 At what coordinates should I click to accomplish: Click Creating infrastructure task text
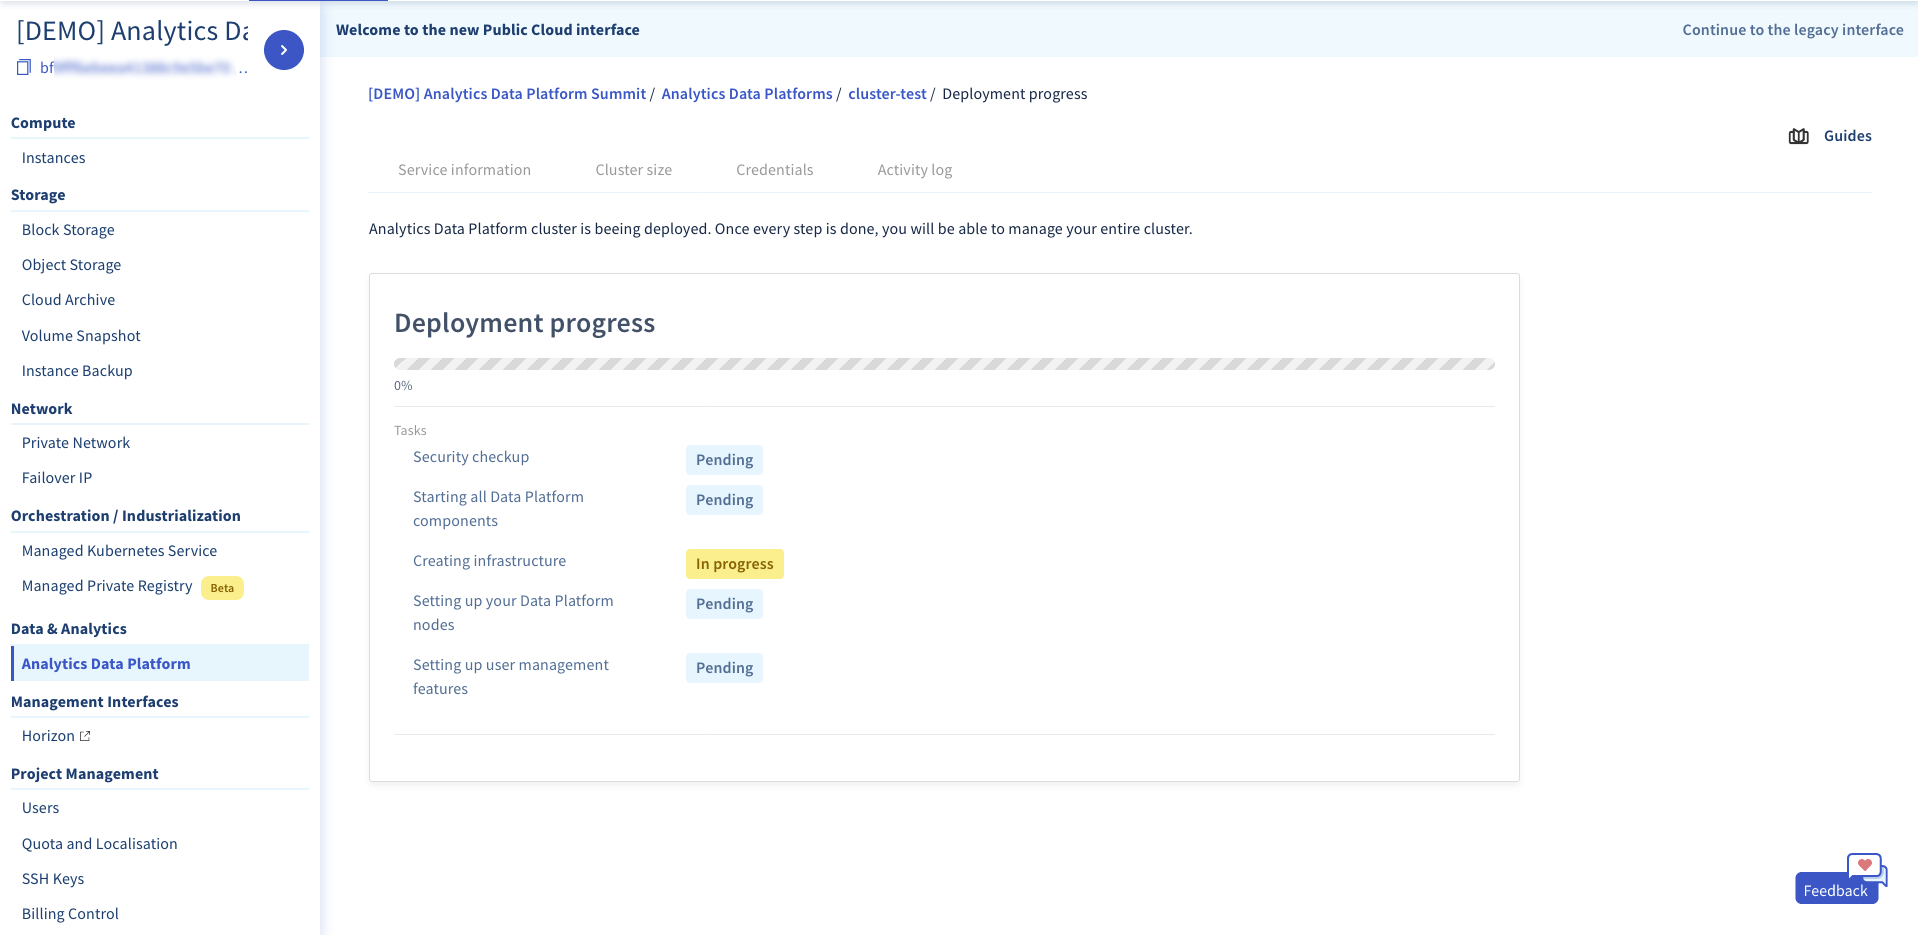coord(489,561)
